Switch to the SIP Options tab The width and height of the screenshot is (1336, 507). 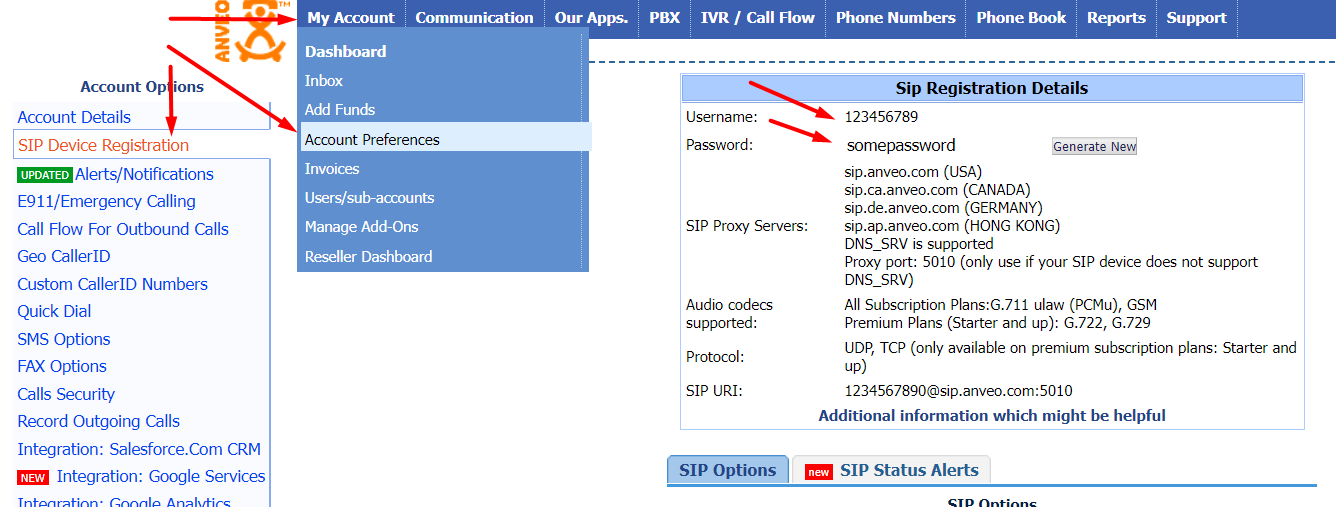point(727,471)
